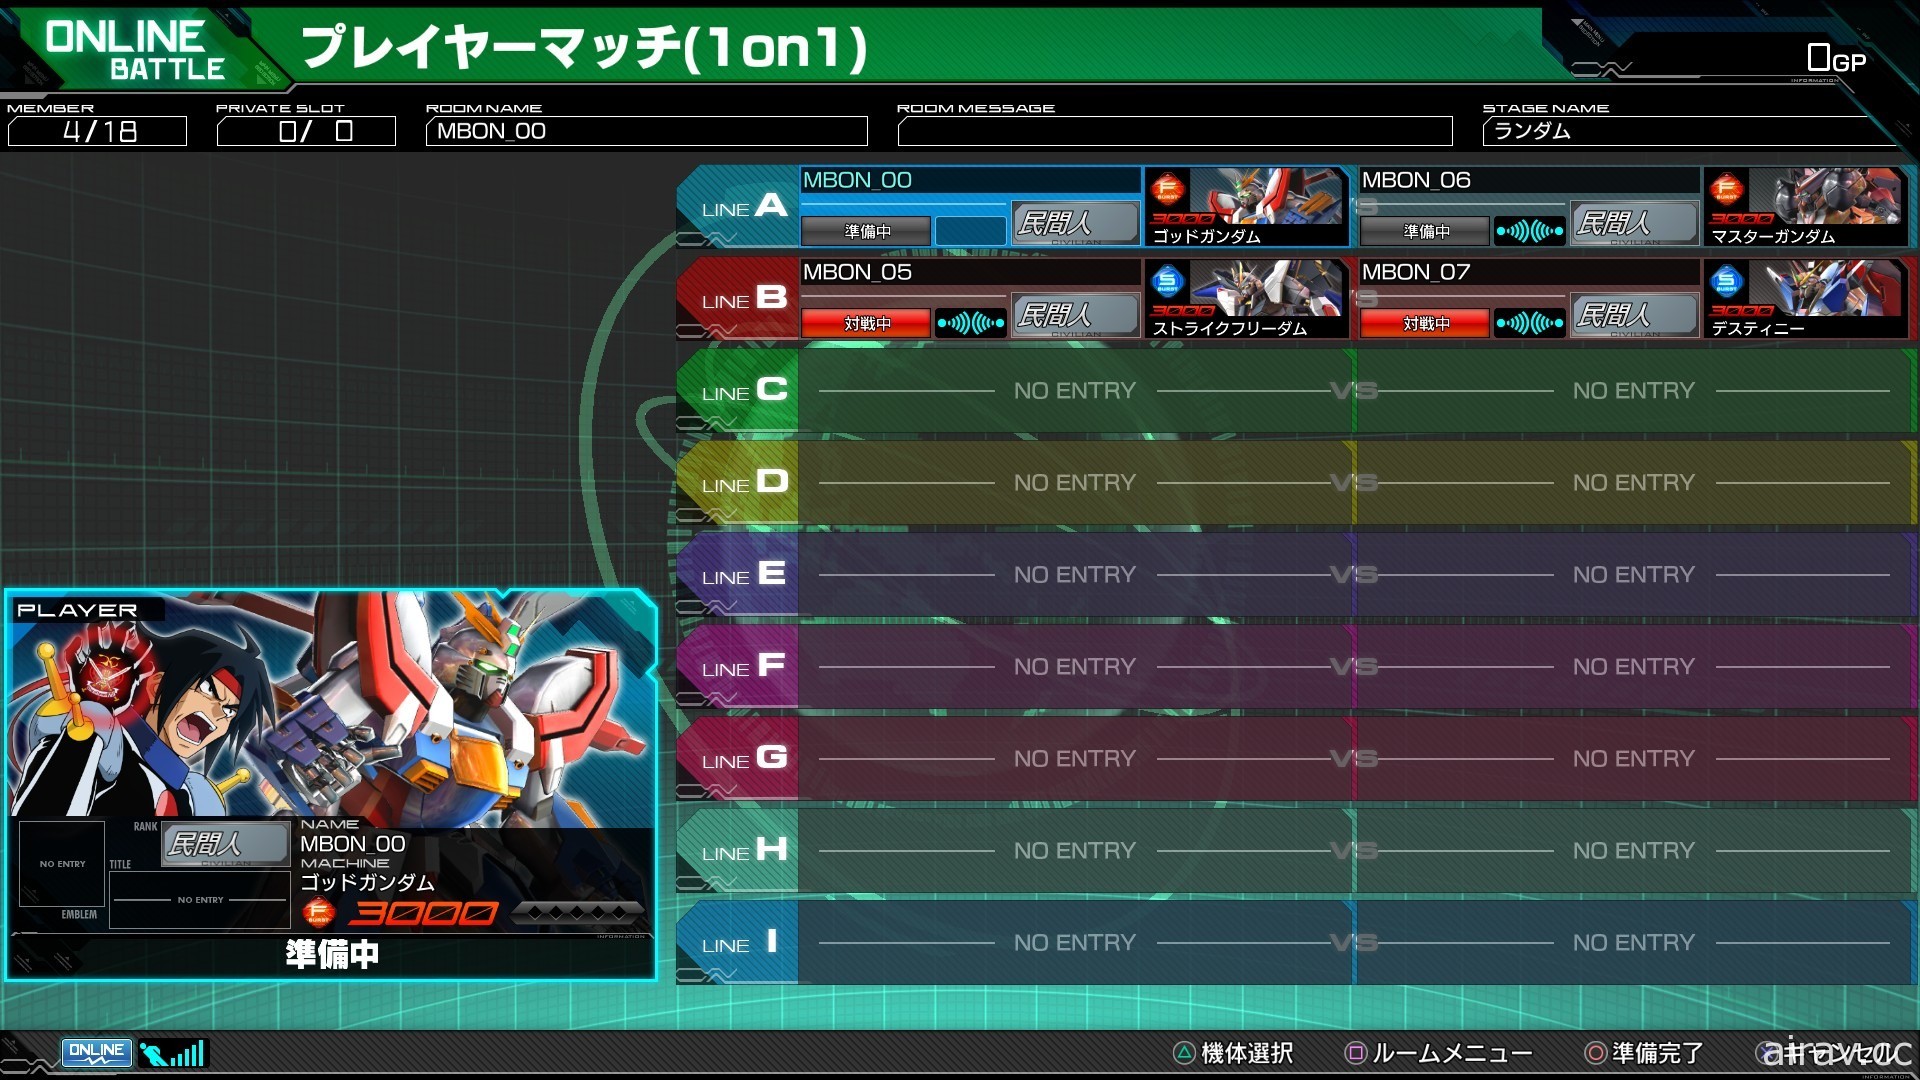This screenshot has width=1920, height=1080.
Task: Click the S burst icon on MBON_05 card
Action: point(1167,281)
